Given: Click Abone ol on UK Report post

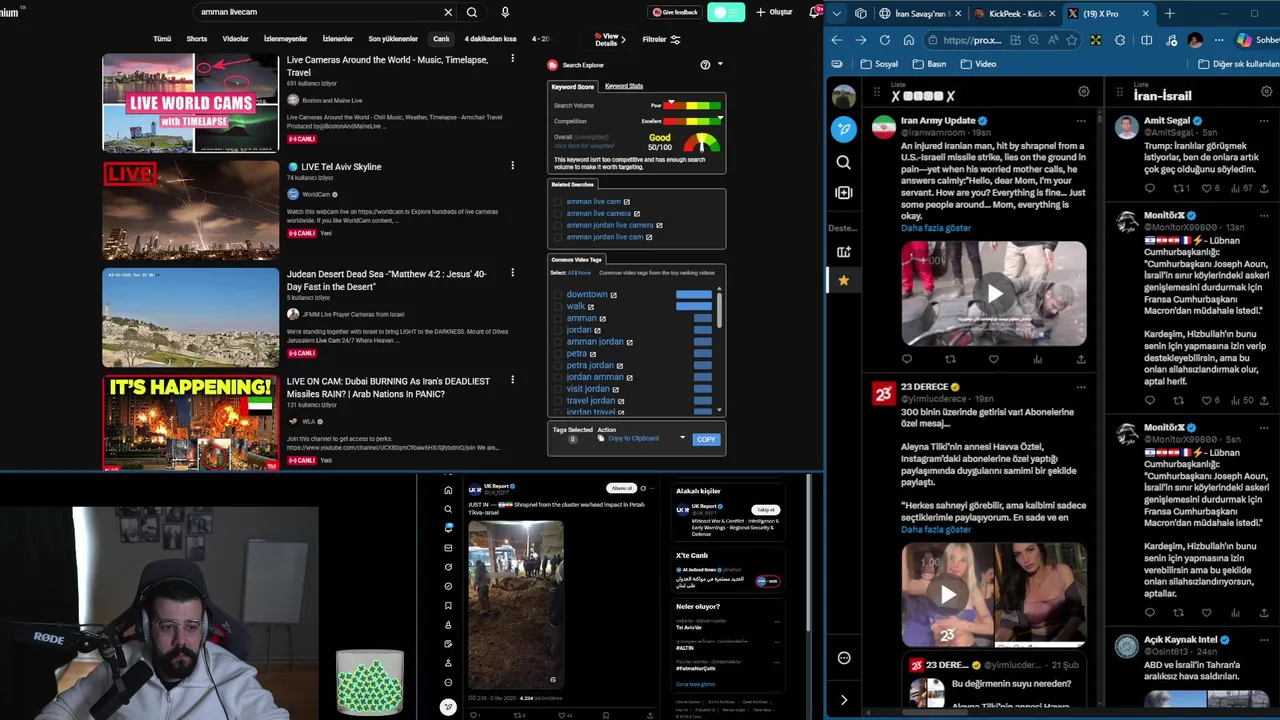Looking at the screenshot, I should (x=622, y=488).
